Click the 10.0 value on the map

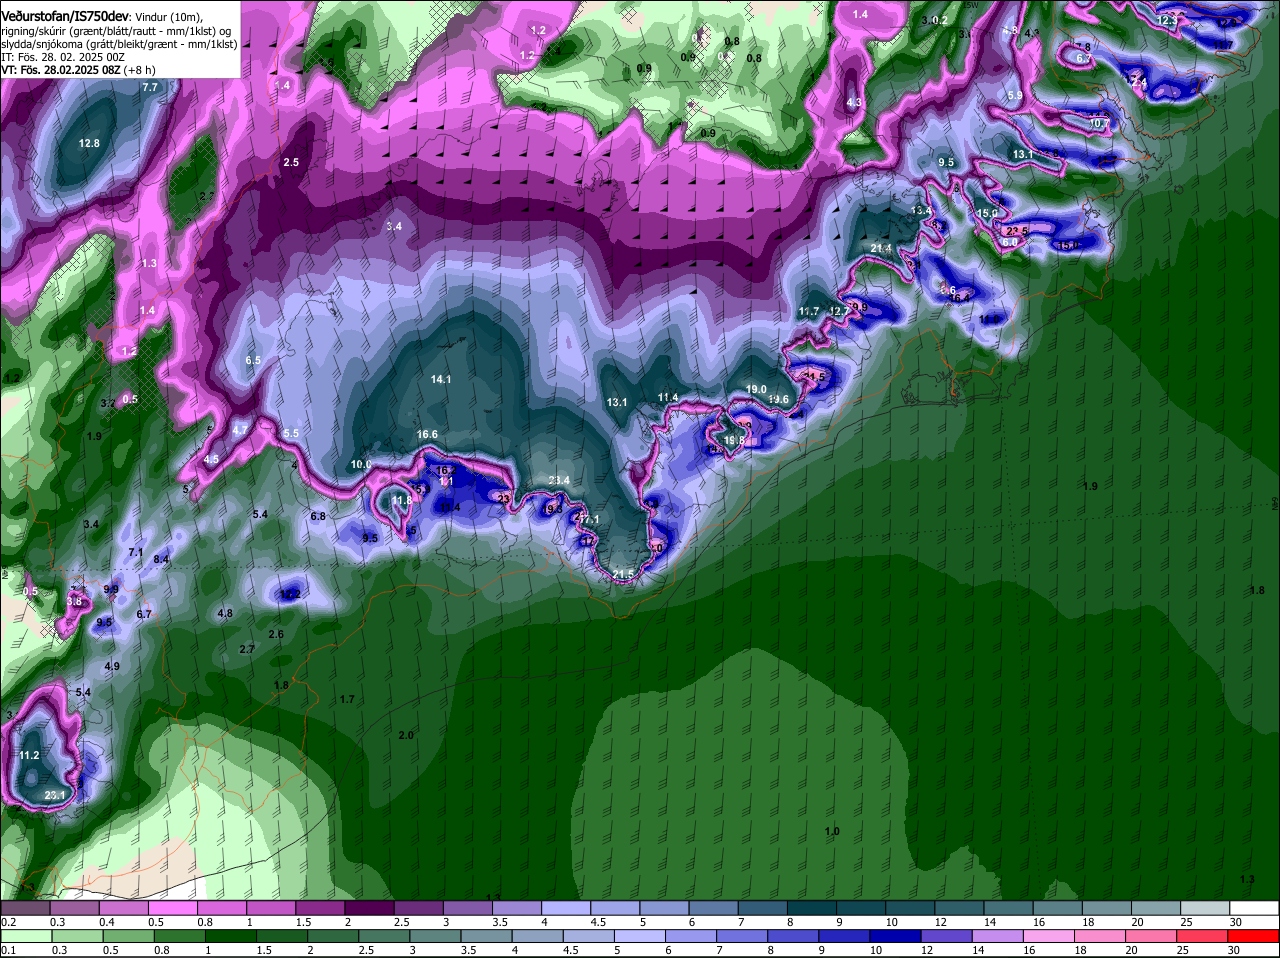tap(361, 465)
